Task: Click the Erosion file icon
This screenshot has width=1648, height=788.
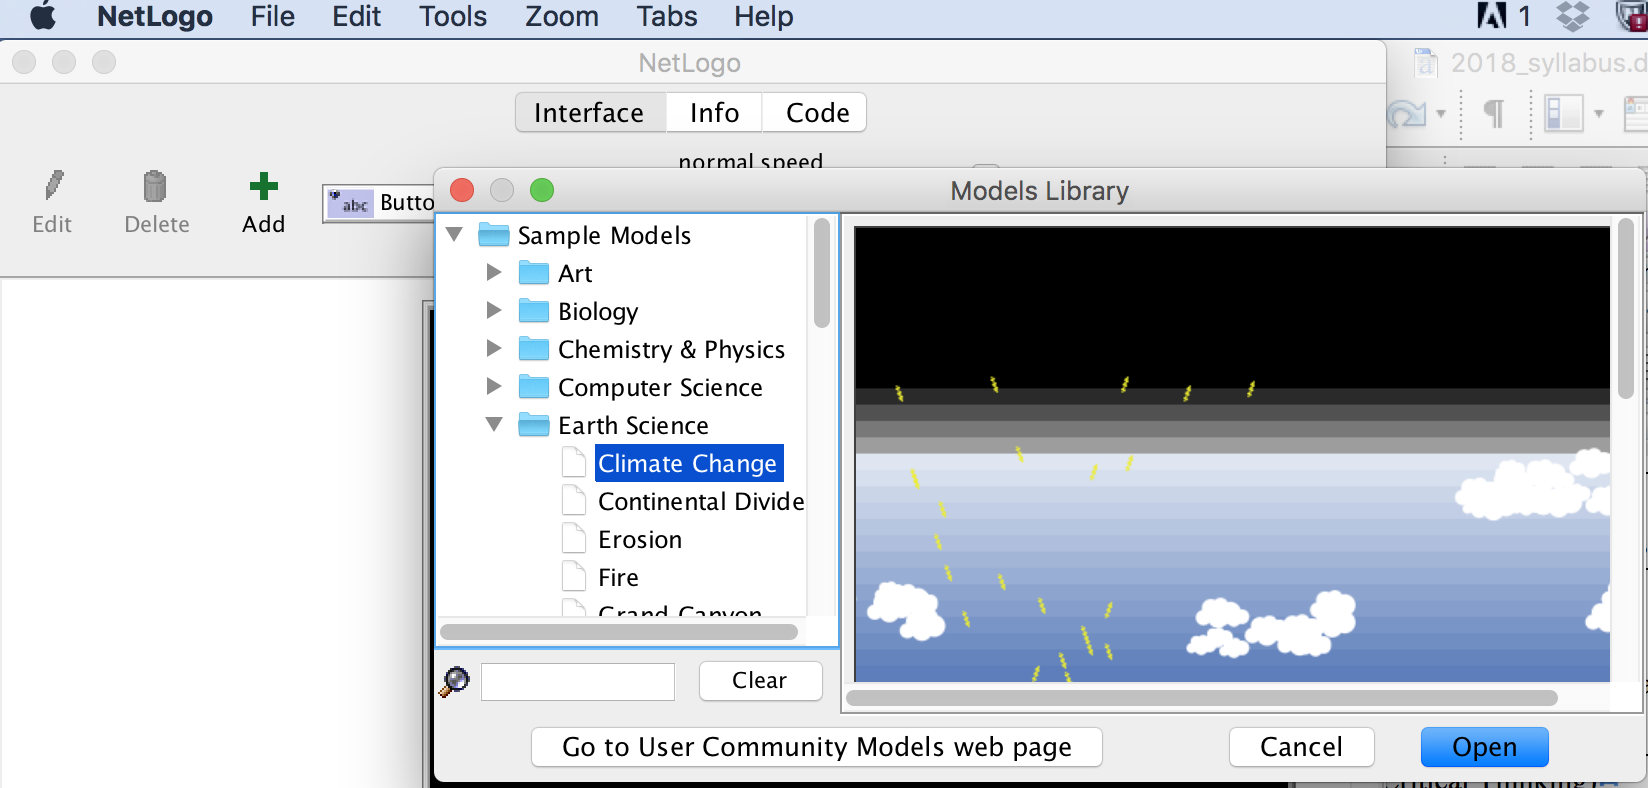Action: pos(574,538)
